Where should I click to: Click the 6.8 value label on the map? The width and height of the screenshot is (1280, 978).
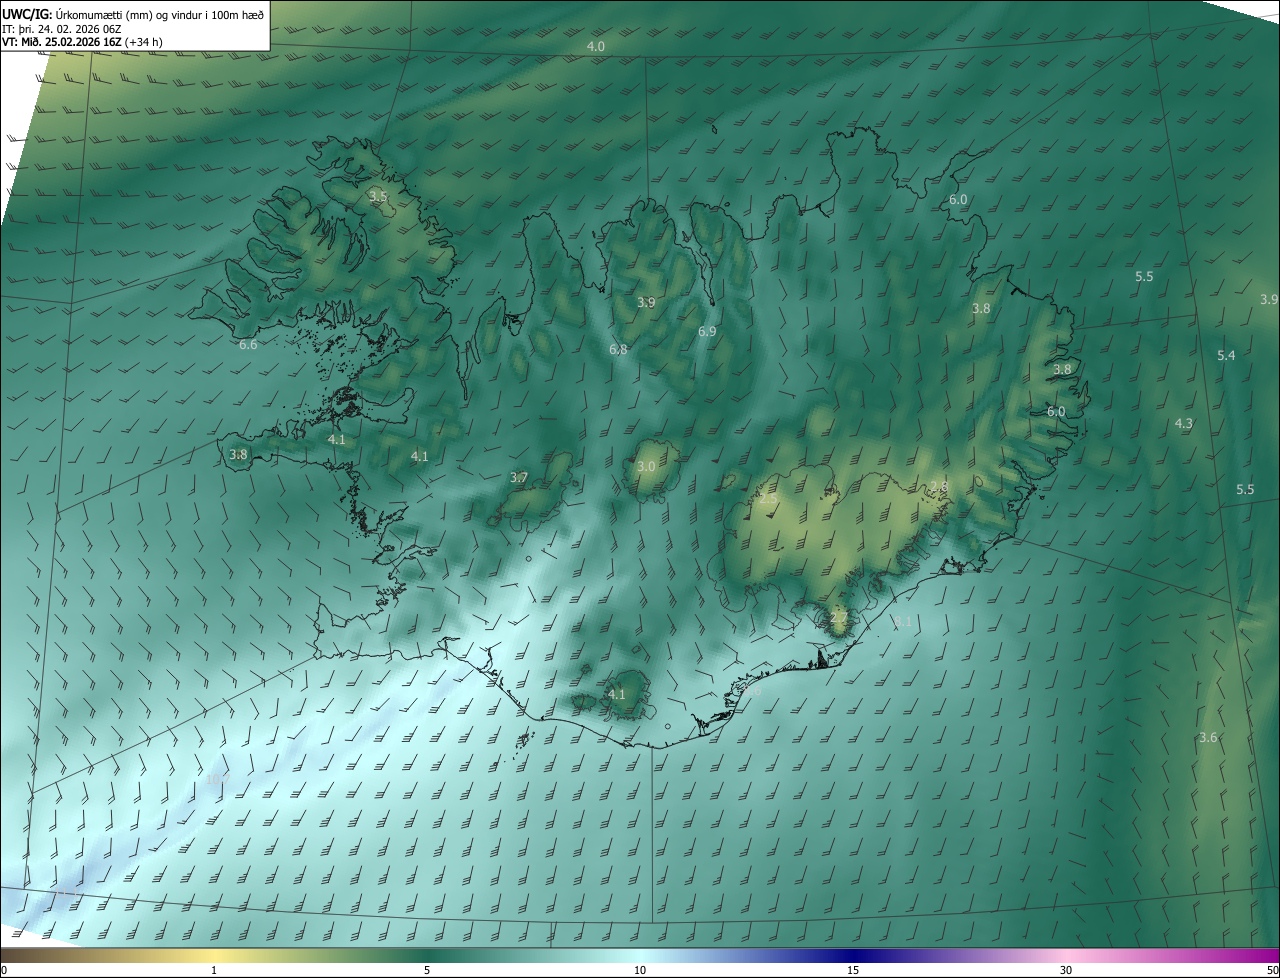click(x=618, y=349)
